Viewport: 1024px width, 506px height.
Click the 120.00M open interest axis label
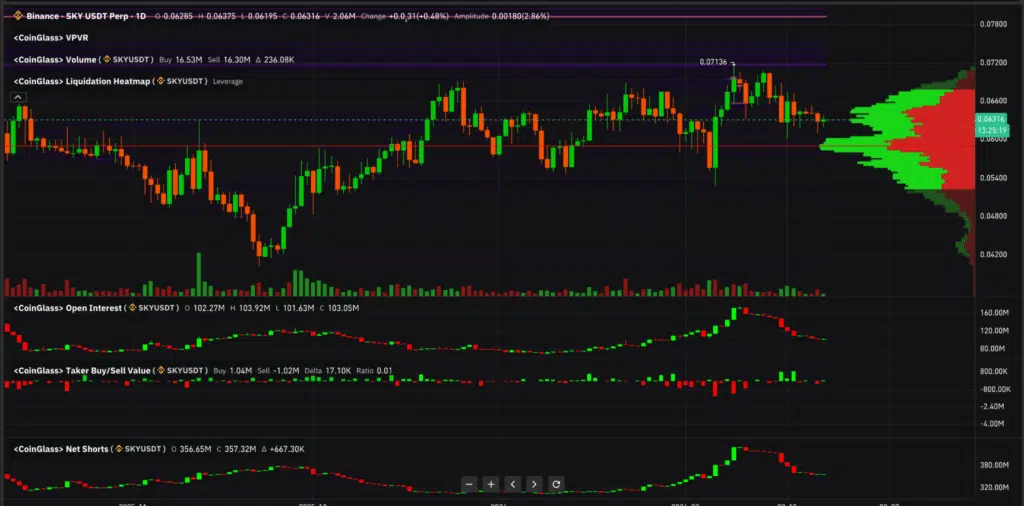pyautogui.click(x=994, y=331)
